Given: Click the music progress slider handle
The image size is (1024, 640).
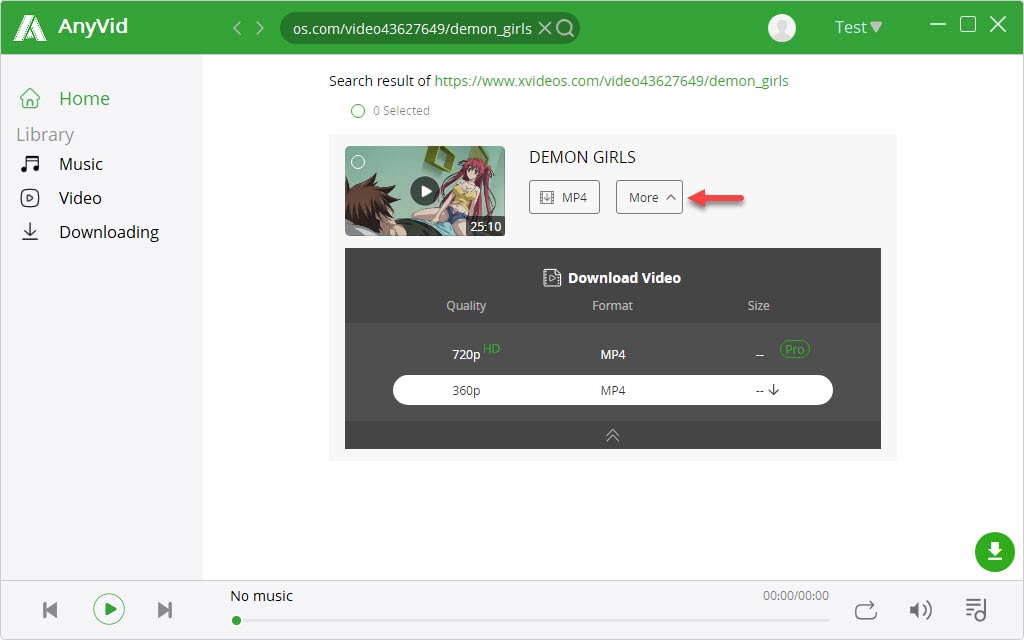Looking at the screenshot, I should coord(236,620).
